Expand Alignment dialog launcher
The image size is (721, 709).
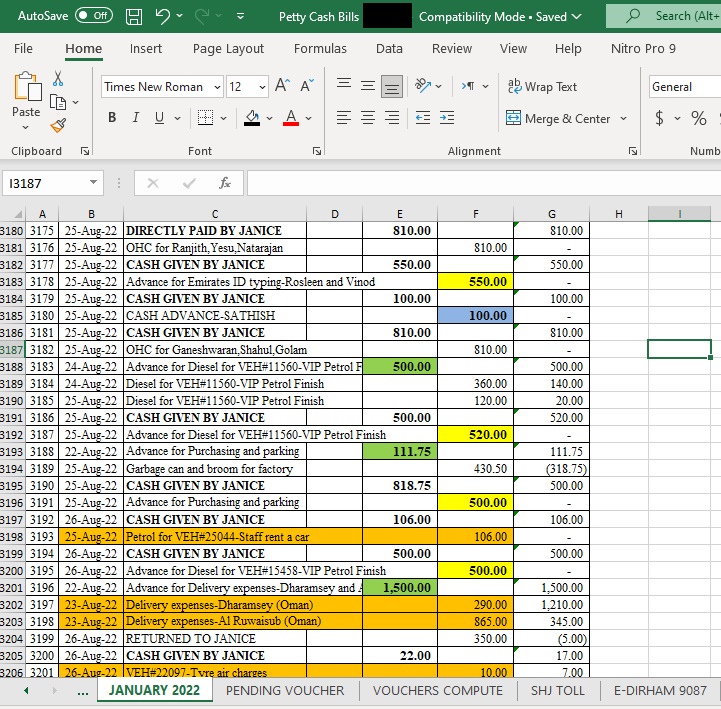[x=633, y=151]
